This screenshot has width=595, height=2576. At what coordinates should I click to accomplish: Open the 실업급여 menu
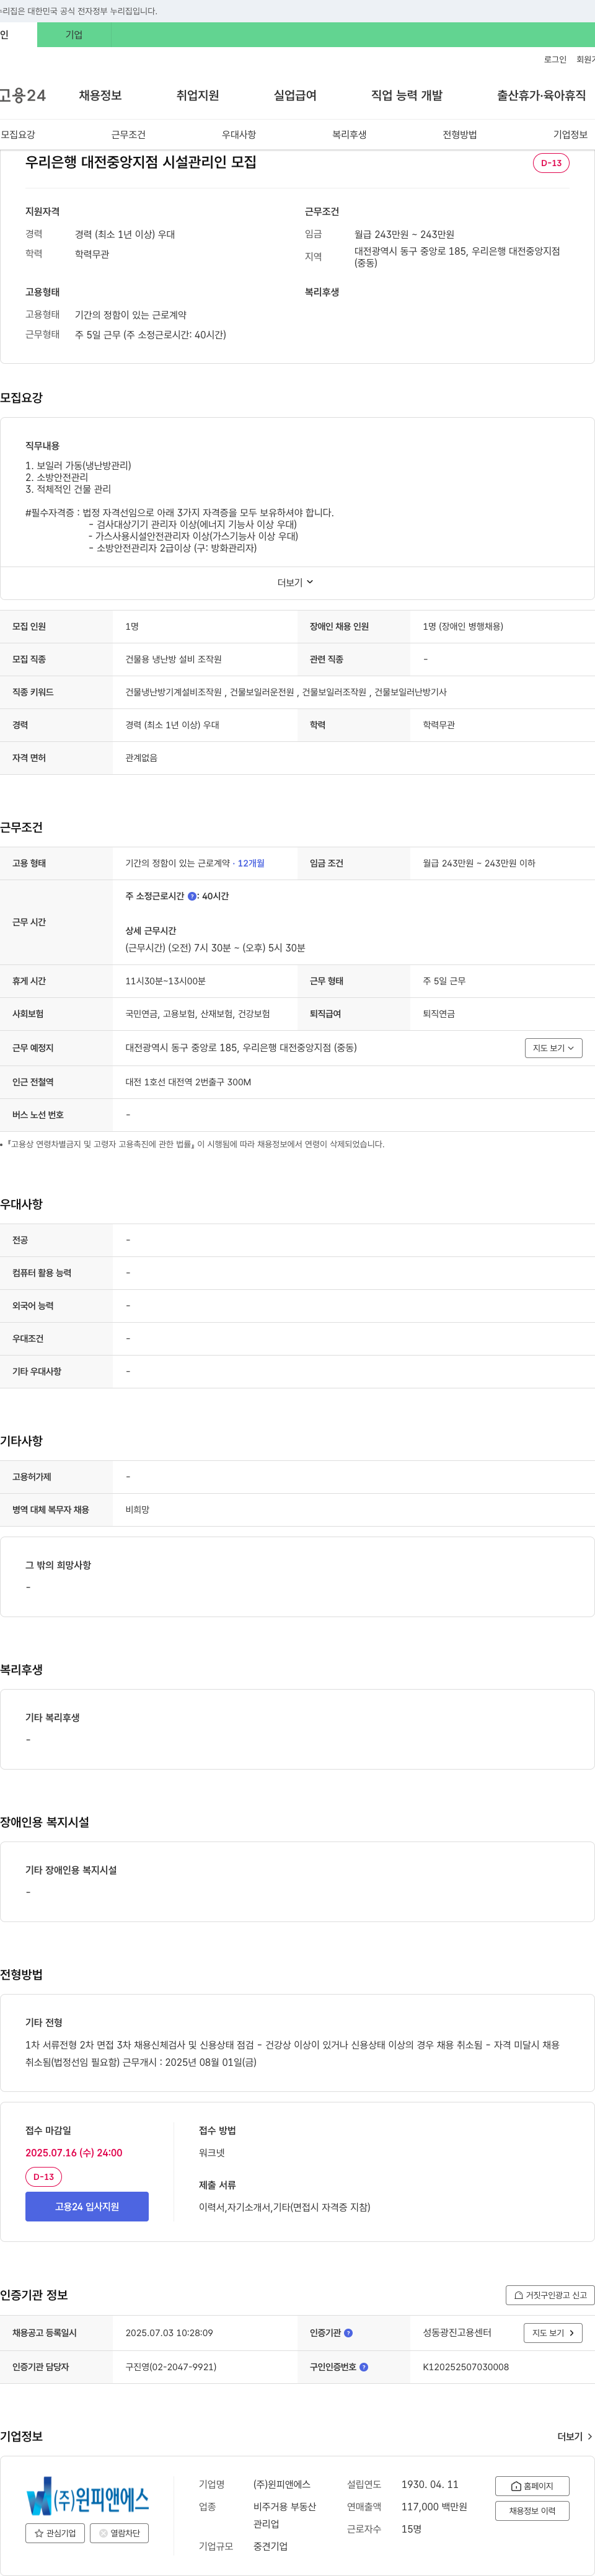[x=295, y=96]
